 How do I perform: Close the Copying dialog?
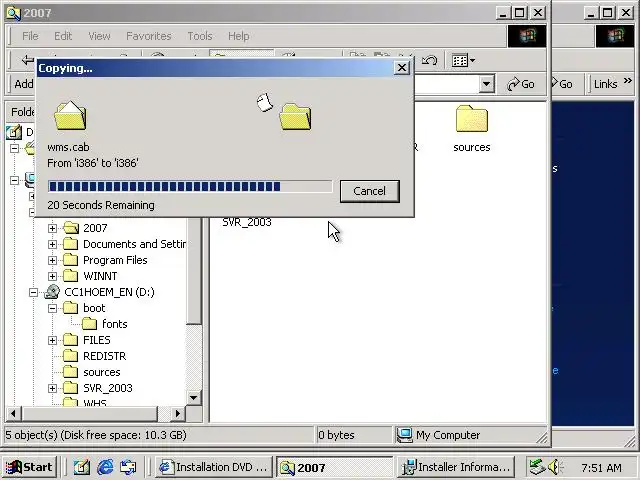[x=402, y=68]
